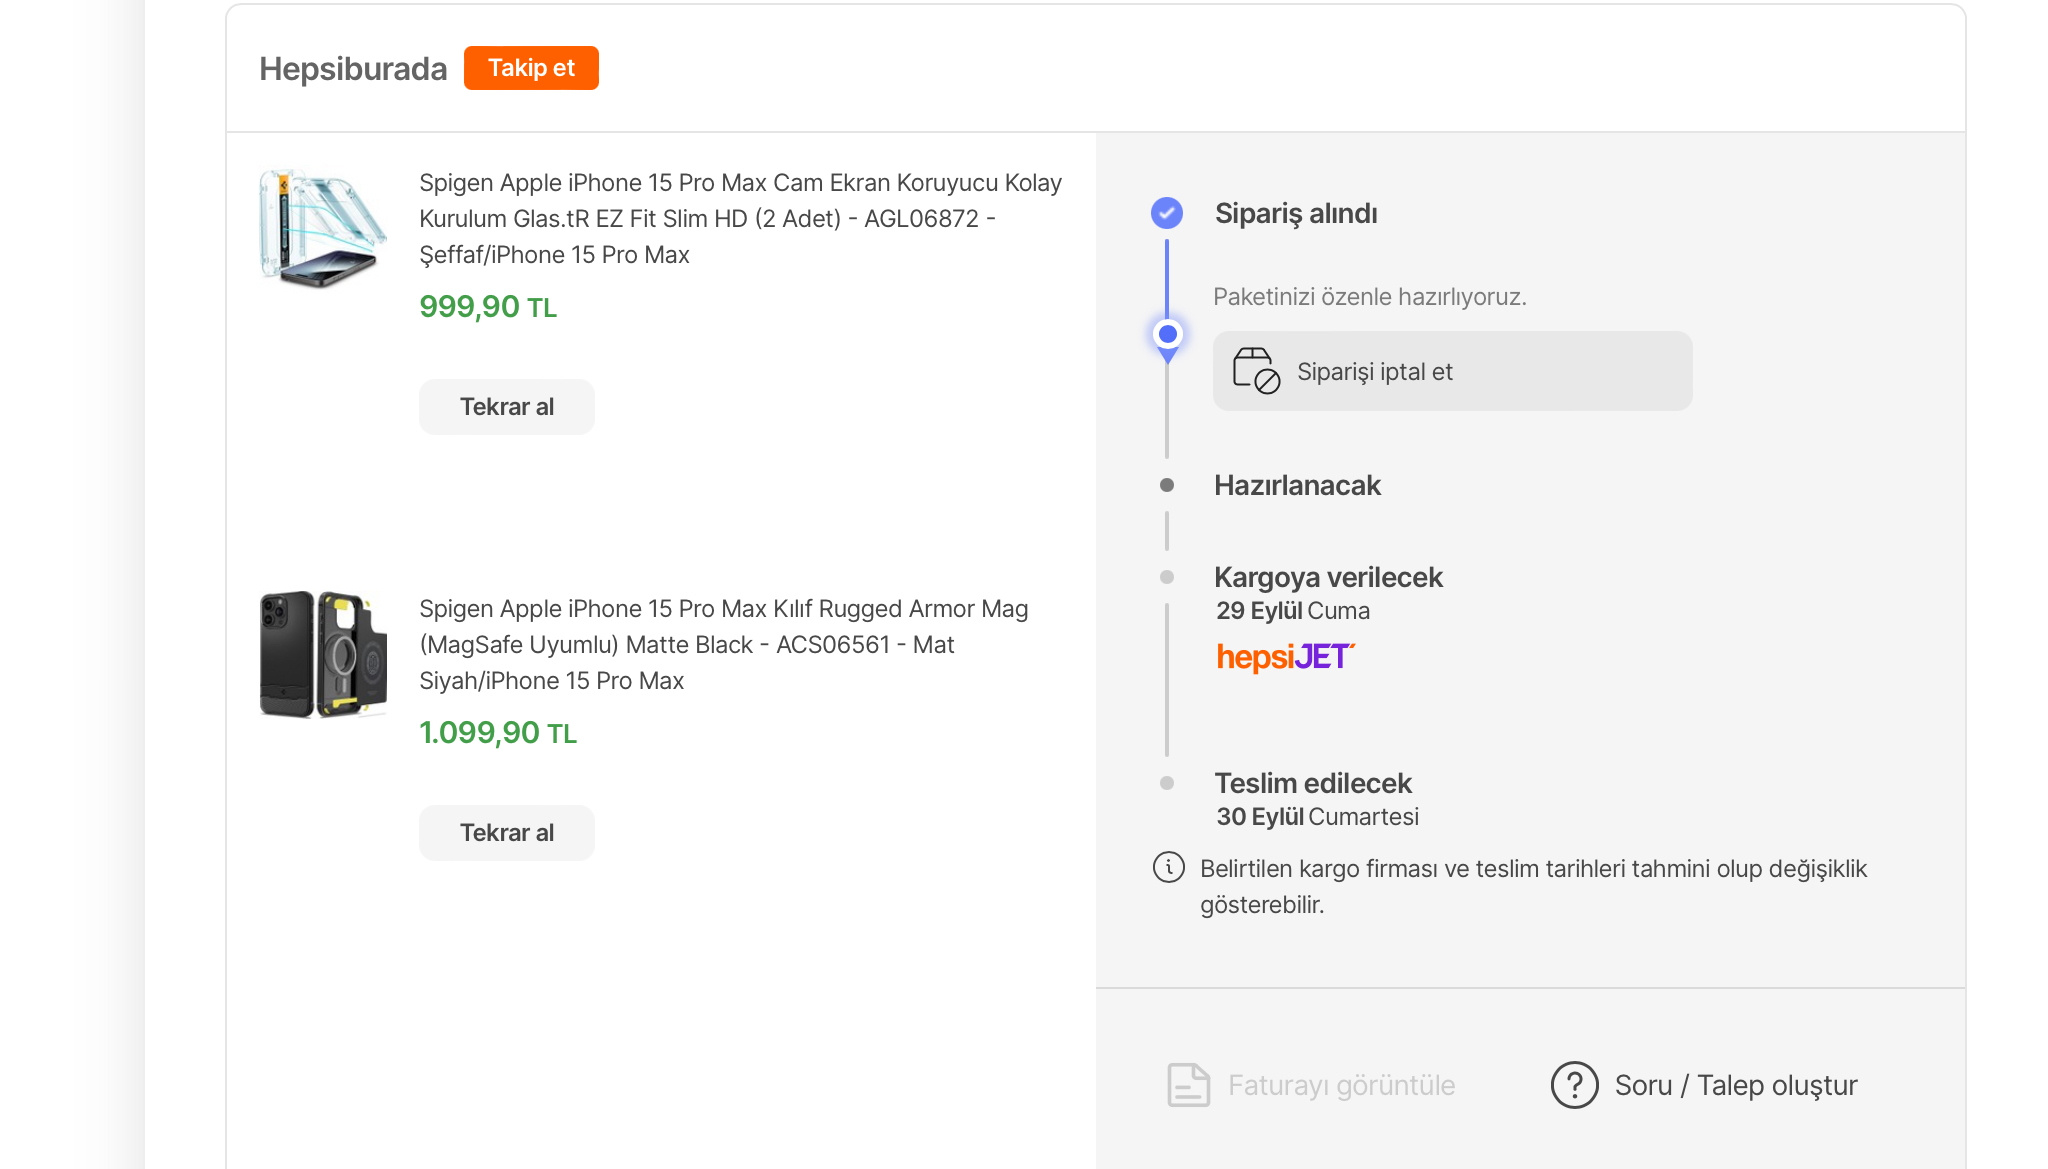The width and height of the screenshot is (2048, 1169).
Task: Click the Siparişi iptal et button
Action: (x=1452, y=371)
